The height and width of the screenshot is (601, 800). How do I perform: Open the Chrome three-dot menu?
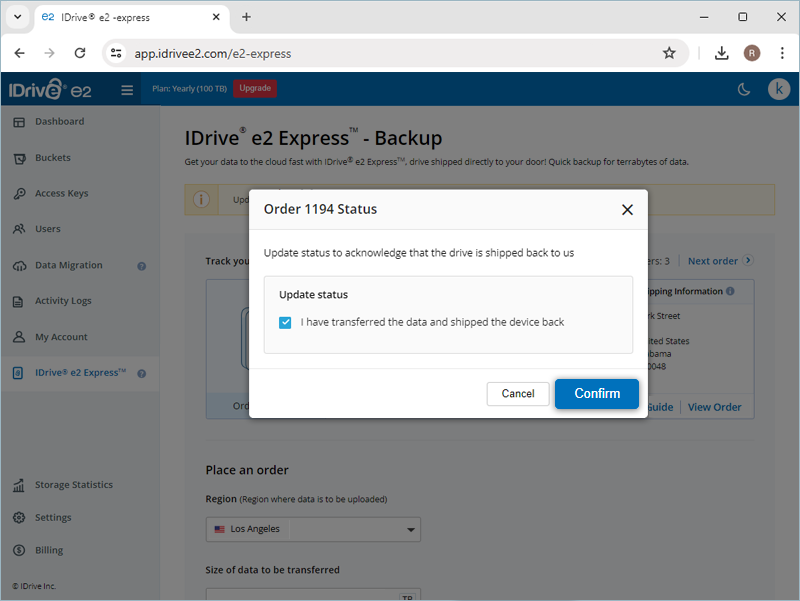(782, 53)
